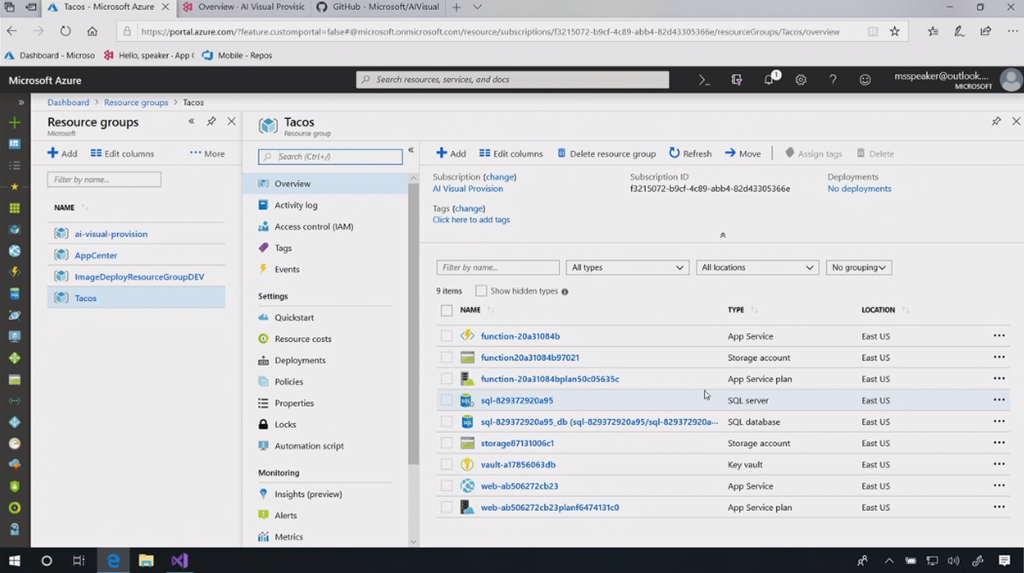Screen dimensions: 1024x573
Task: Open the web-ab506272cb23 resource link
Action: (519, 486)
